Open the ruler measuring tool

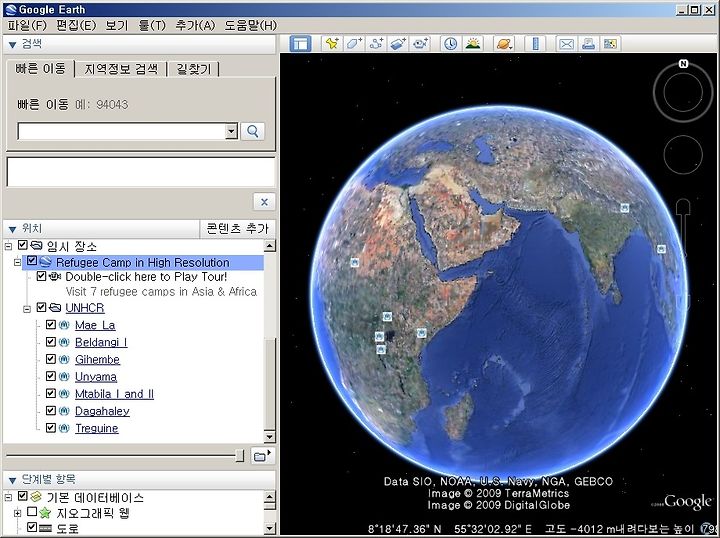535,44
